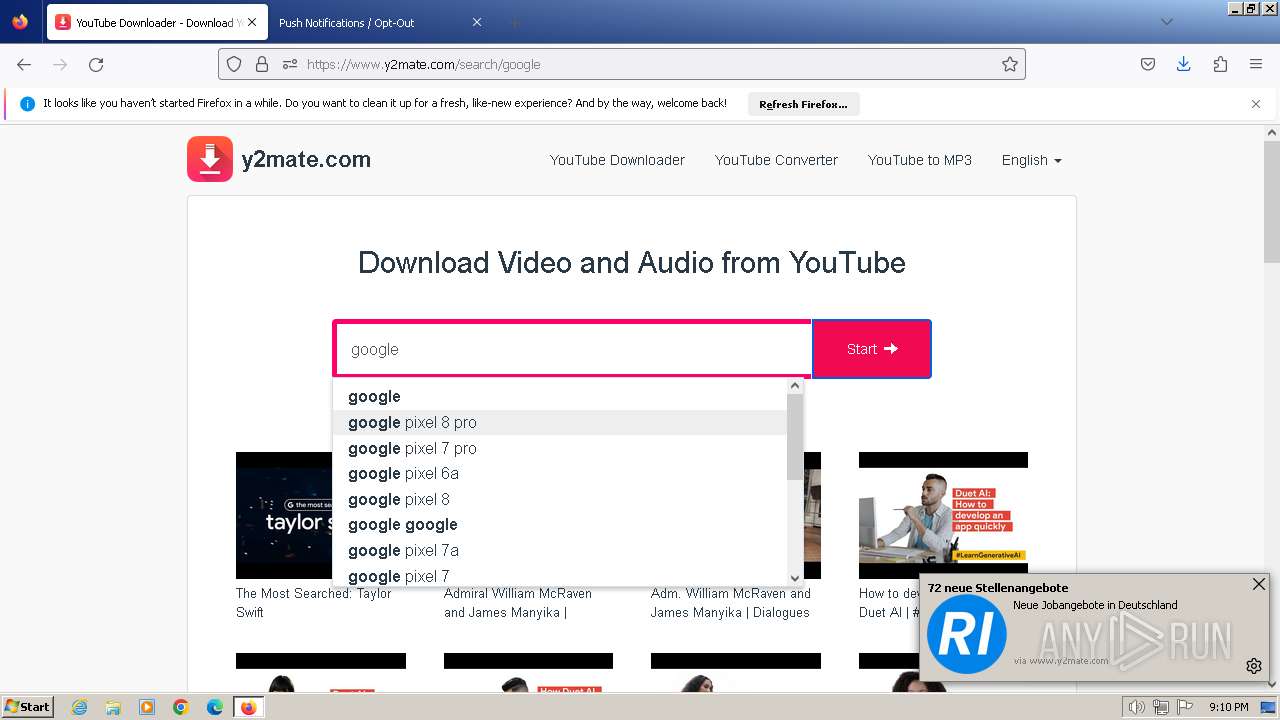Switch to YouTube Downloader tab
Viewport: 1280px width, 720px height.
157,22
